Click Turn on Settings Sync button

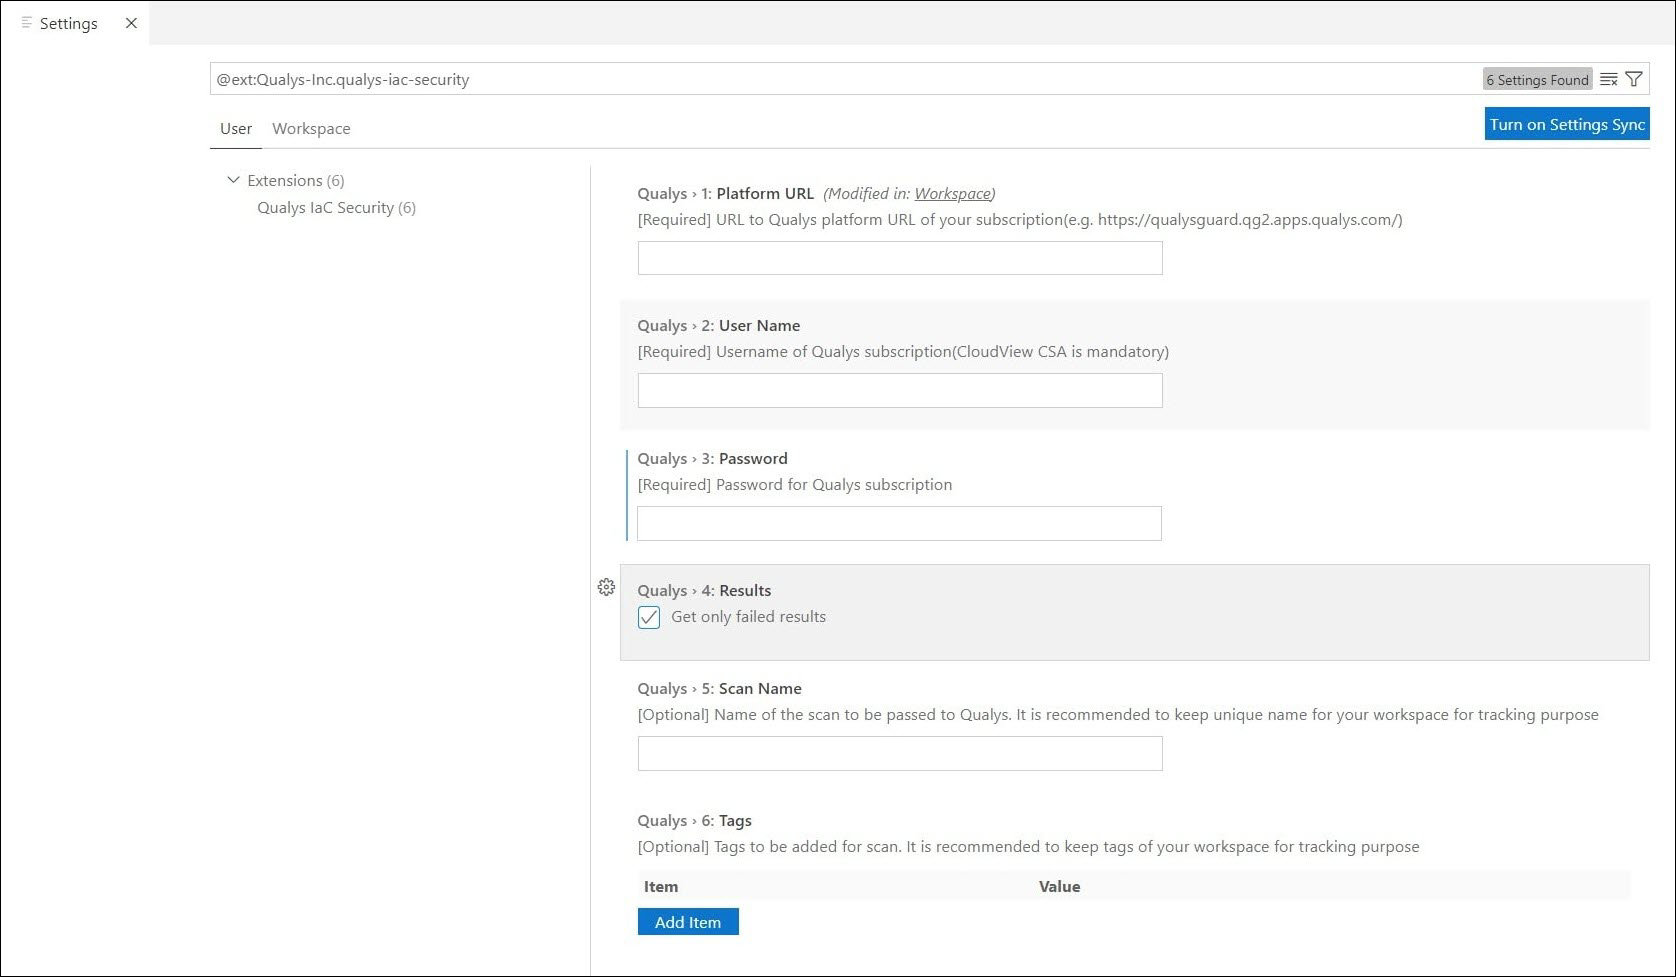point(1567,124)
